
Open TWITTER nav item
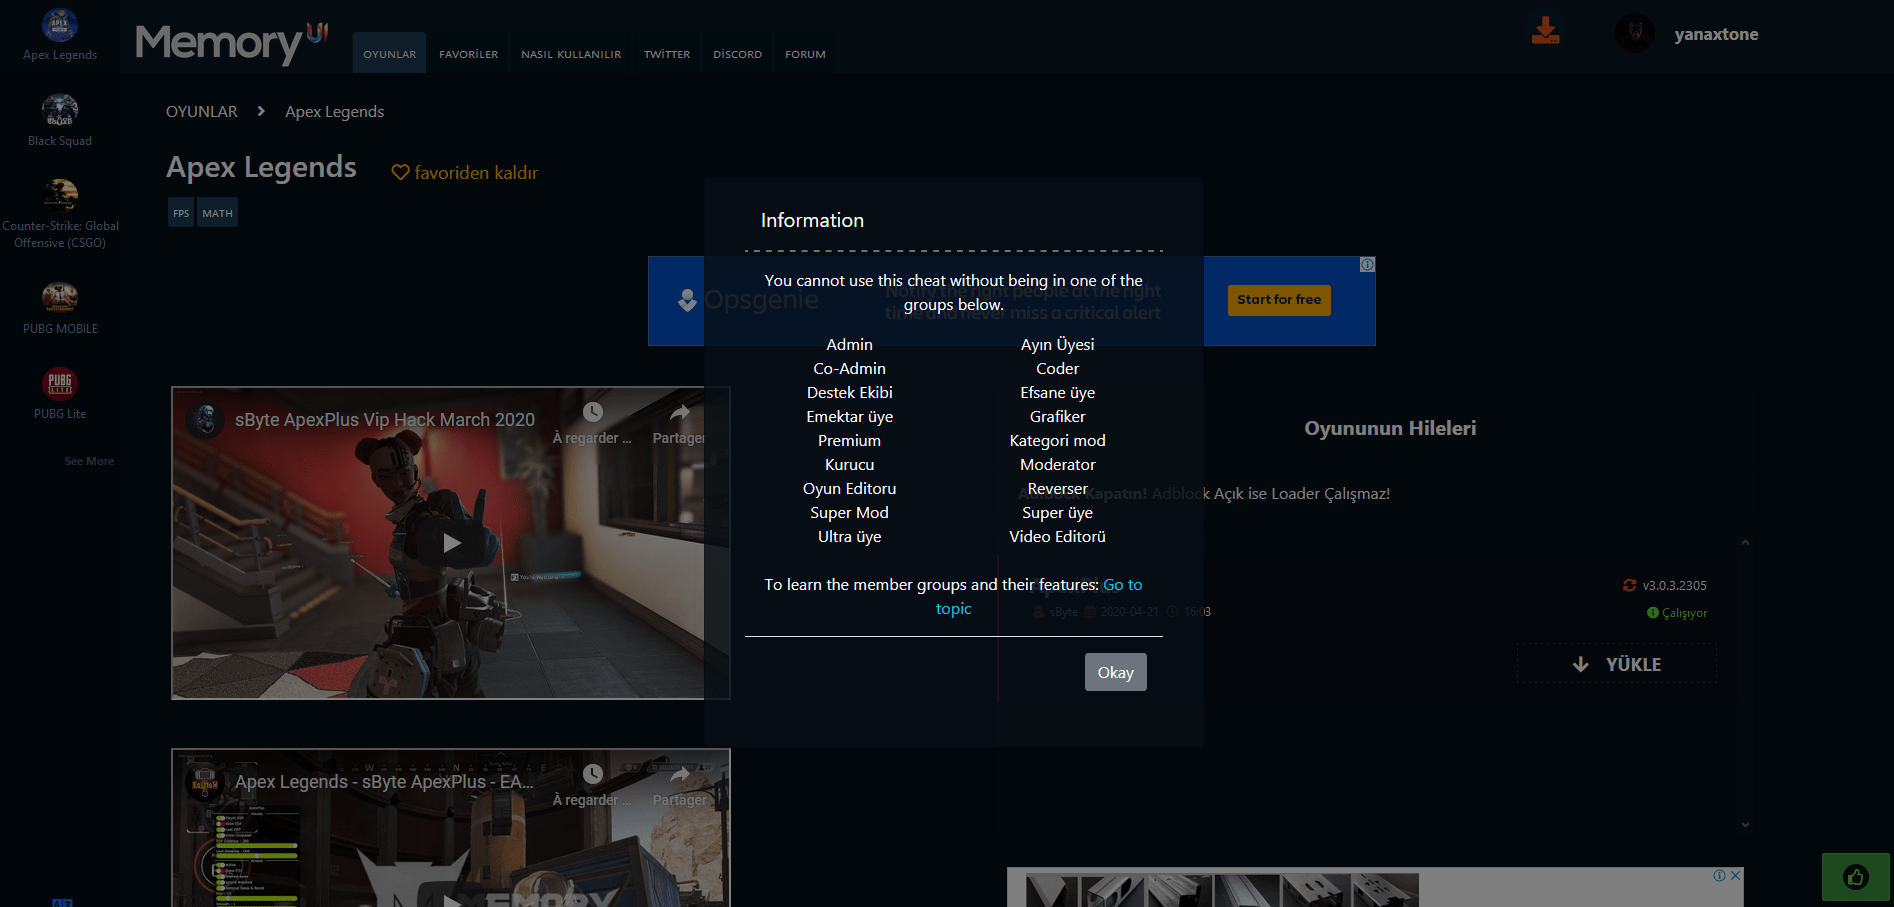(x=667, y=54)
